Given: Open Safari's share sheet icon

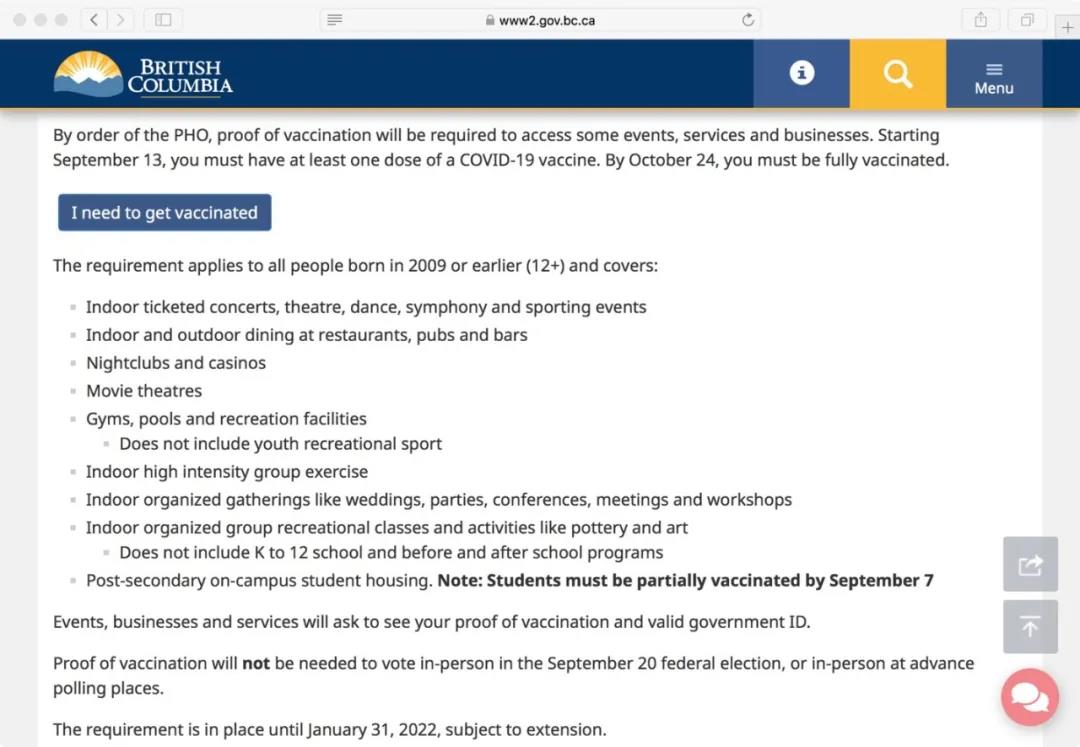Looking at the screenshot, I should tap(980, 19).
